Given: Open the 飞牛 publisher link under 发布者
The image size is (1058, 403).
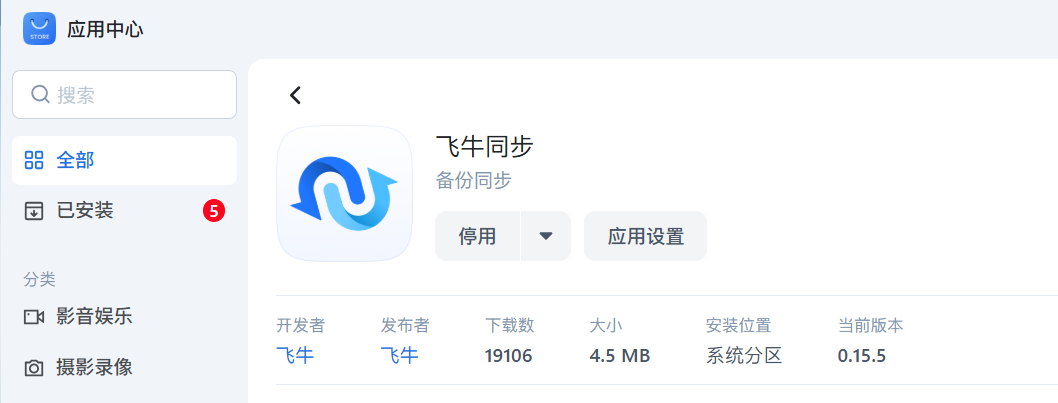Looking at the screenshot, I should [399, 355].
